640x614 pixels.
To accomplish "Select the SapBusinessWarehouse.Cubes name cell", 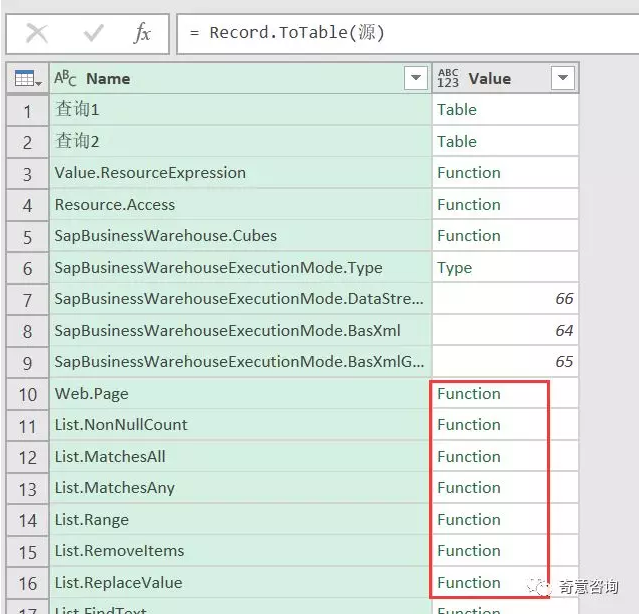I will (240, 236).
